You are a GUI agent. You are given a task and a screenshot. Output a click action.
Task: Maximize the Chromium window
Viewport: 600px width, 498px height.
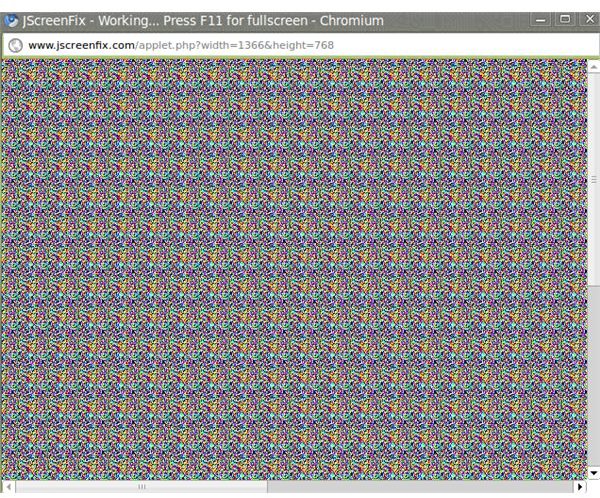click(x=565, y=19)
